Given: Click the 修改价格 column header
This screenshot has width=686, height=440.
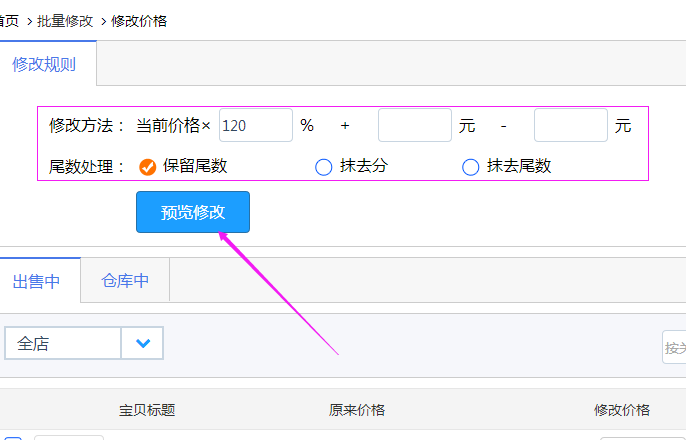Looking at the screenshot, I should 621,410.
